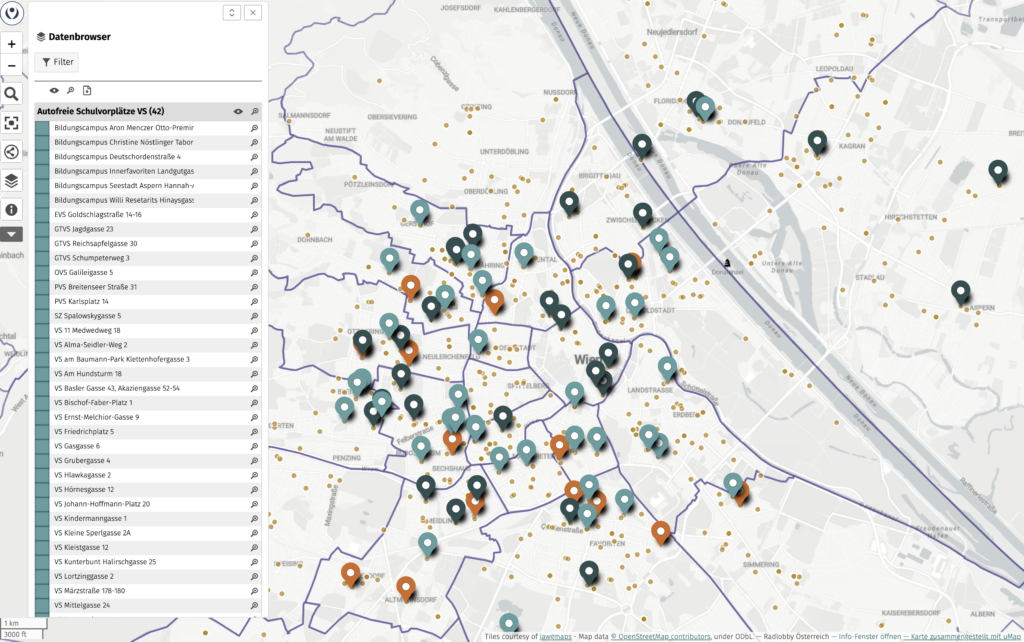This screenshot has height=642, width=1024.
Task: Toggle visibility of all layers in Datenbrowser toolbar
Action: 54,91
